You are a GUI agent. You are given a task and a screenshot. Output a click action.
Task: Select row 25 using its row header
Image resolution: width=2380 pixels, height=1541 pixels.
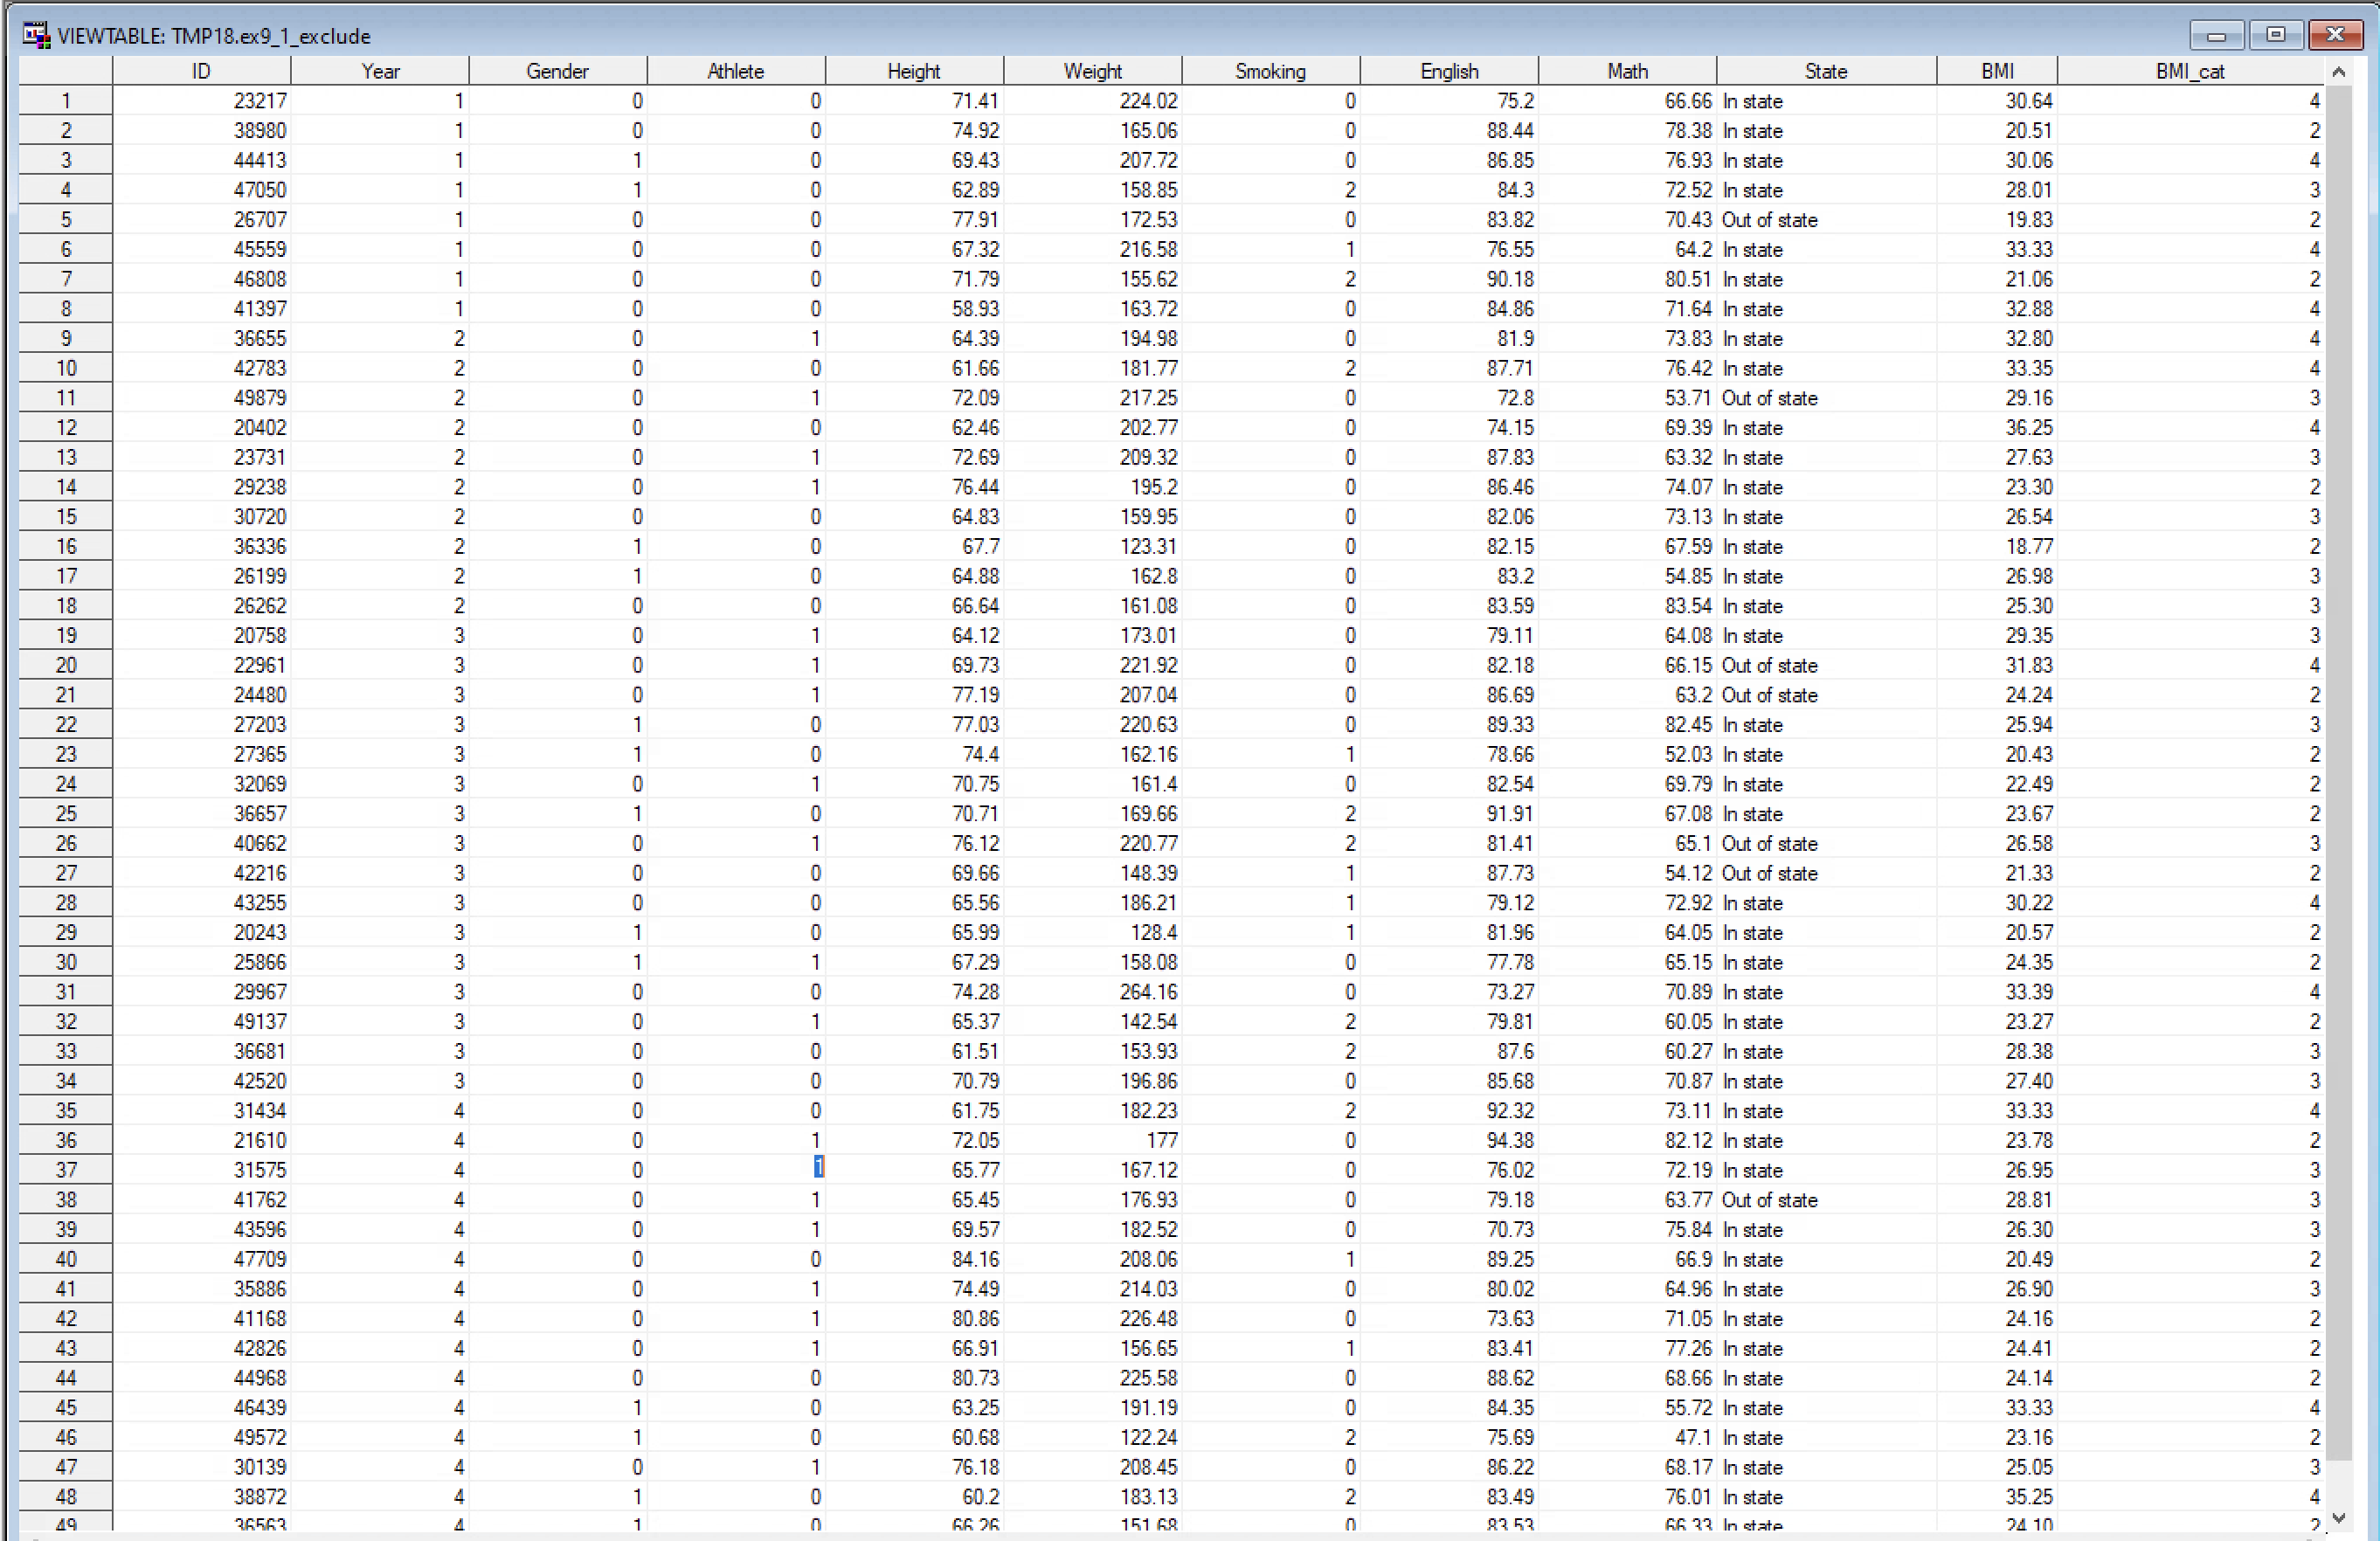tap(66, 814)
